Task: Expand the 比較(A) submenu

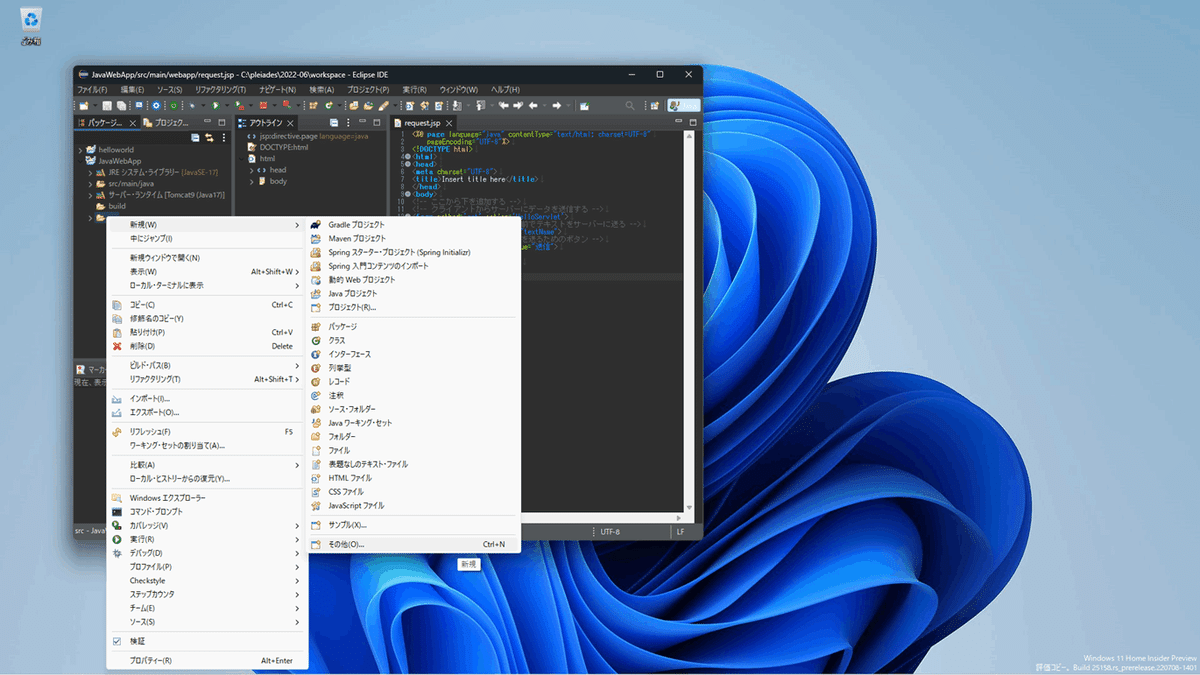Action: [207, 465]
